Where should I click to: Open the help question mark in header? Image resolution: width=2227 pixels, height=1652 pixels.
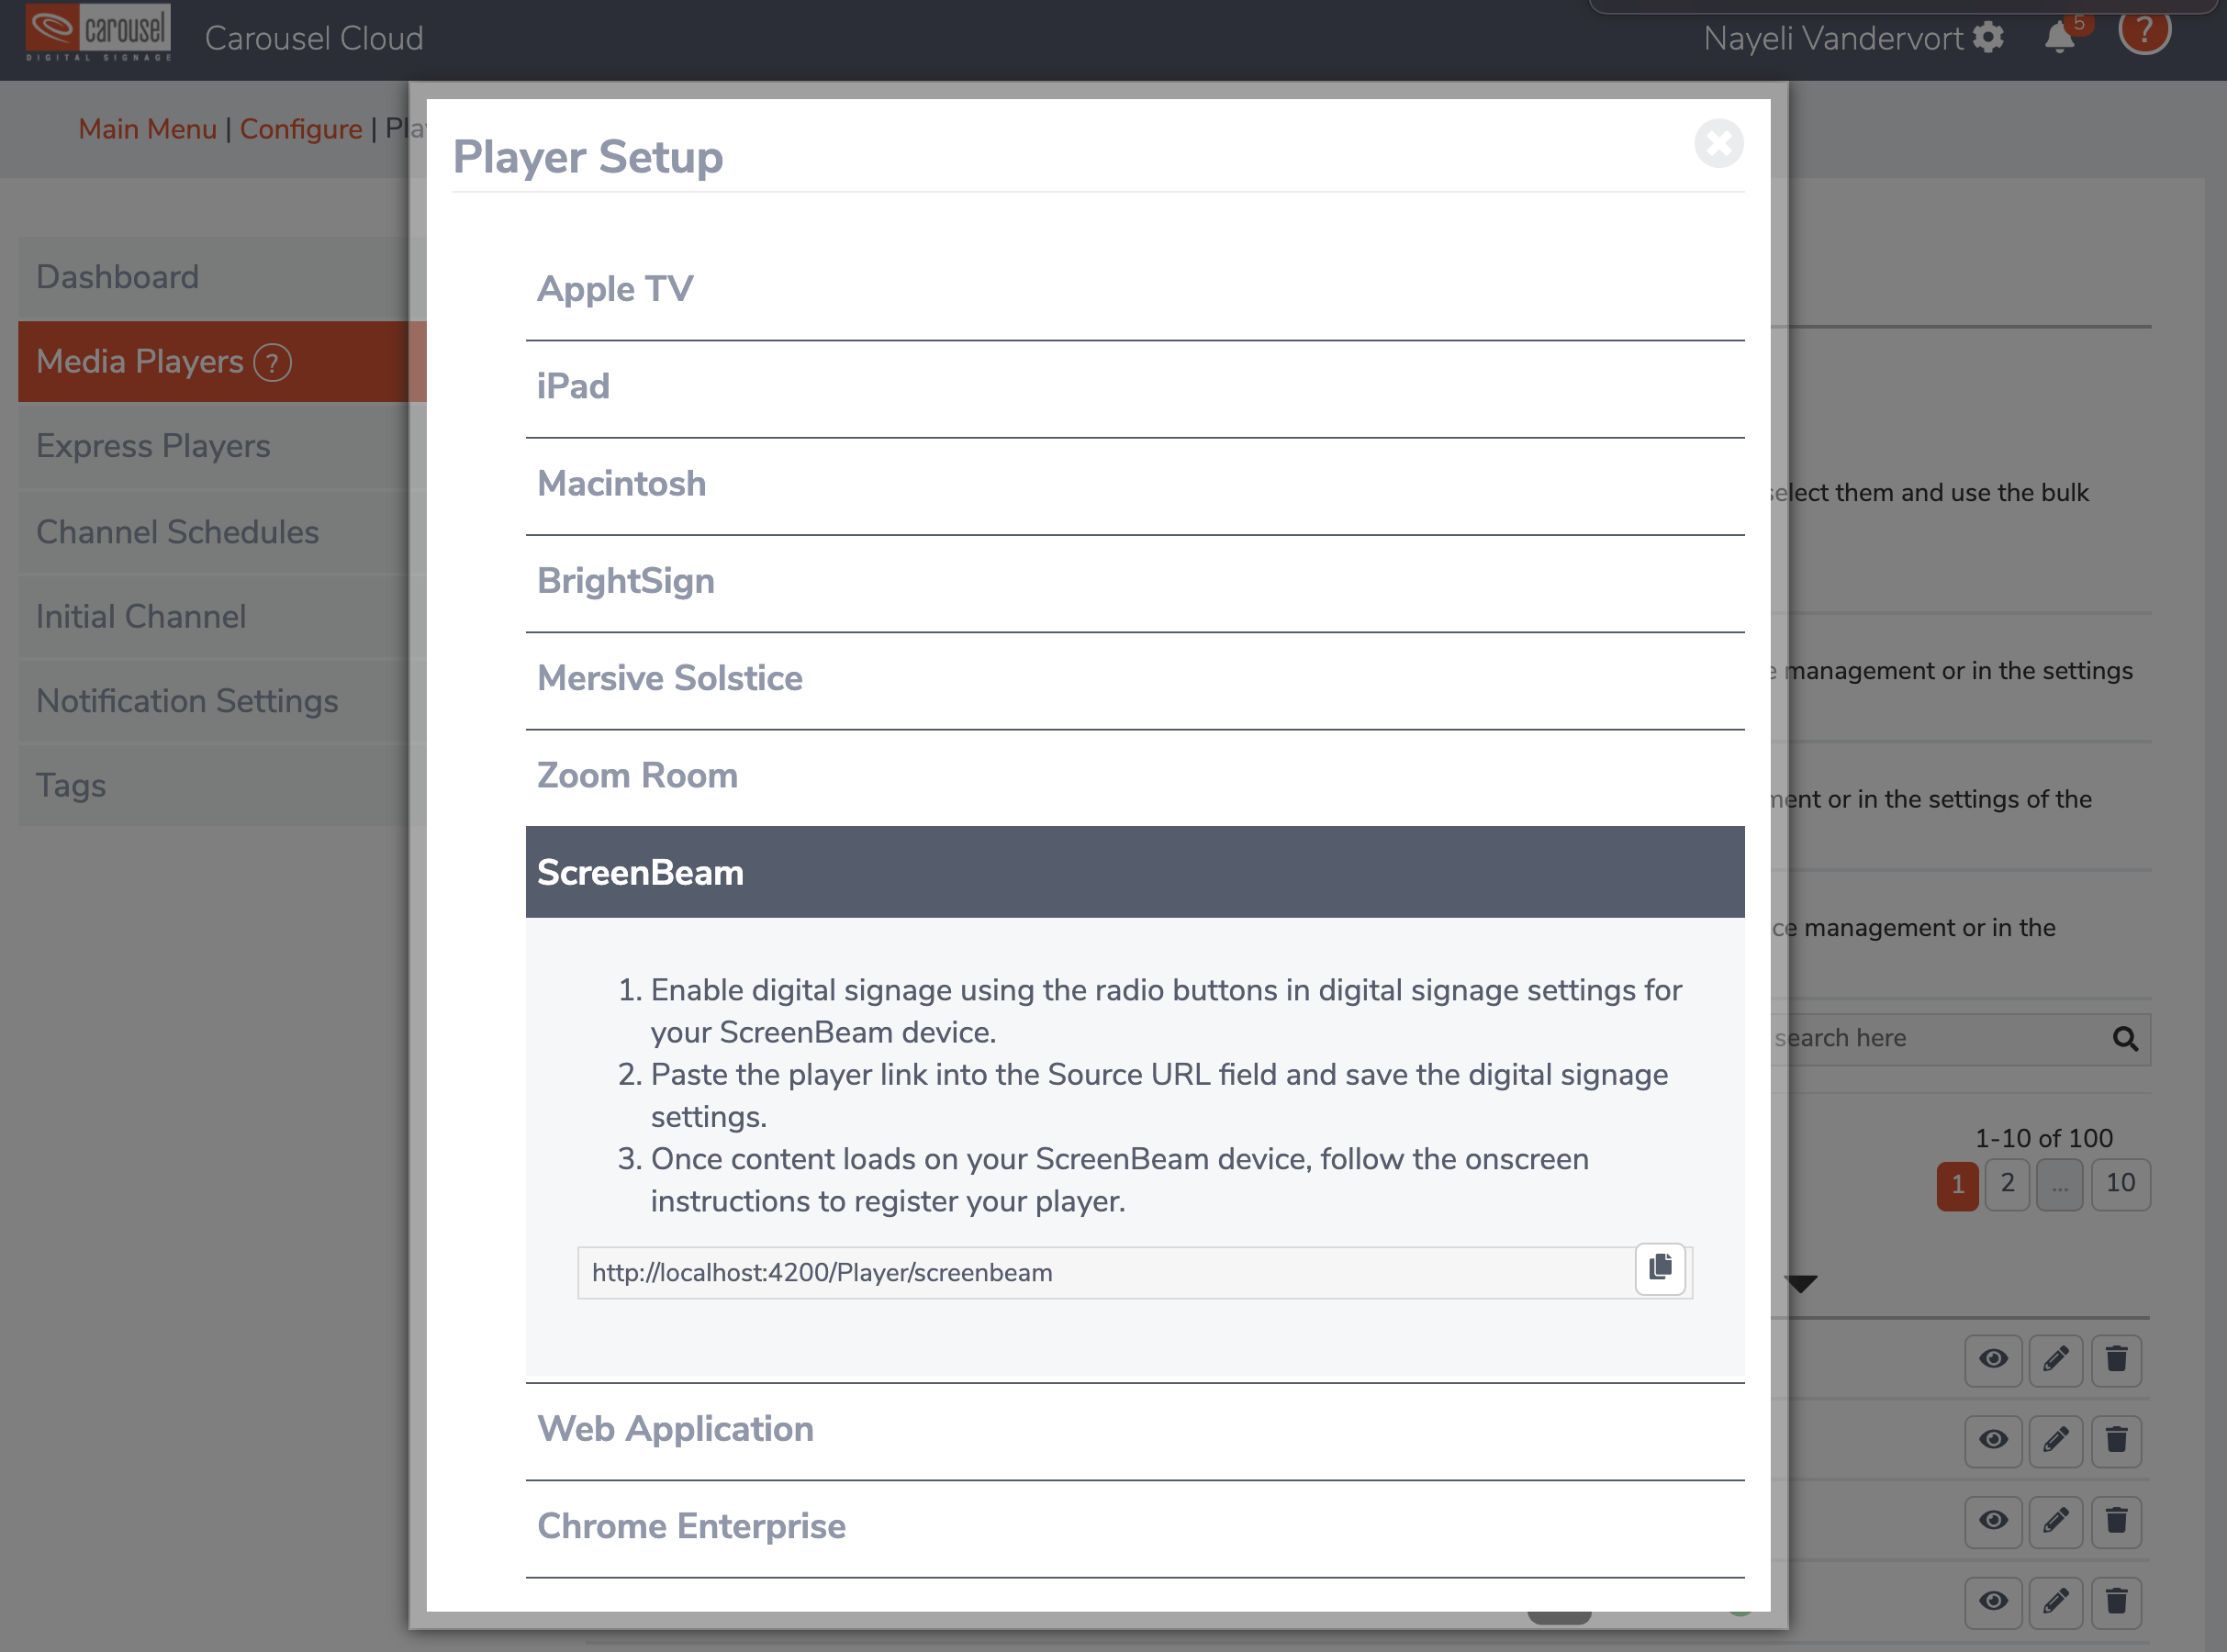(x=2144, y=30)
